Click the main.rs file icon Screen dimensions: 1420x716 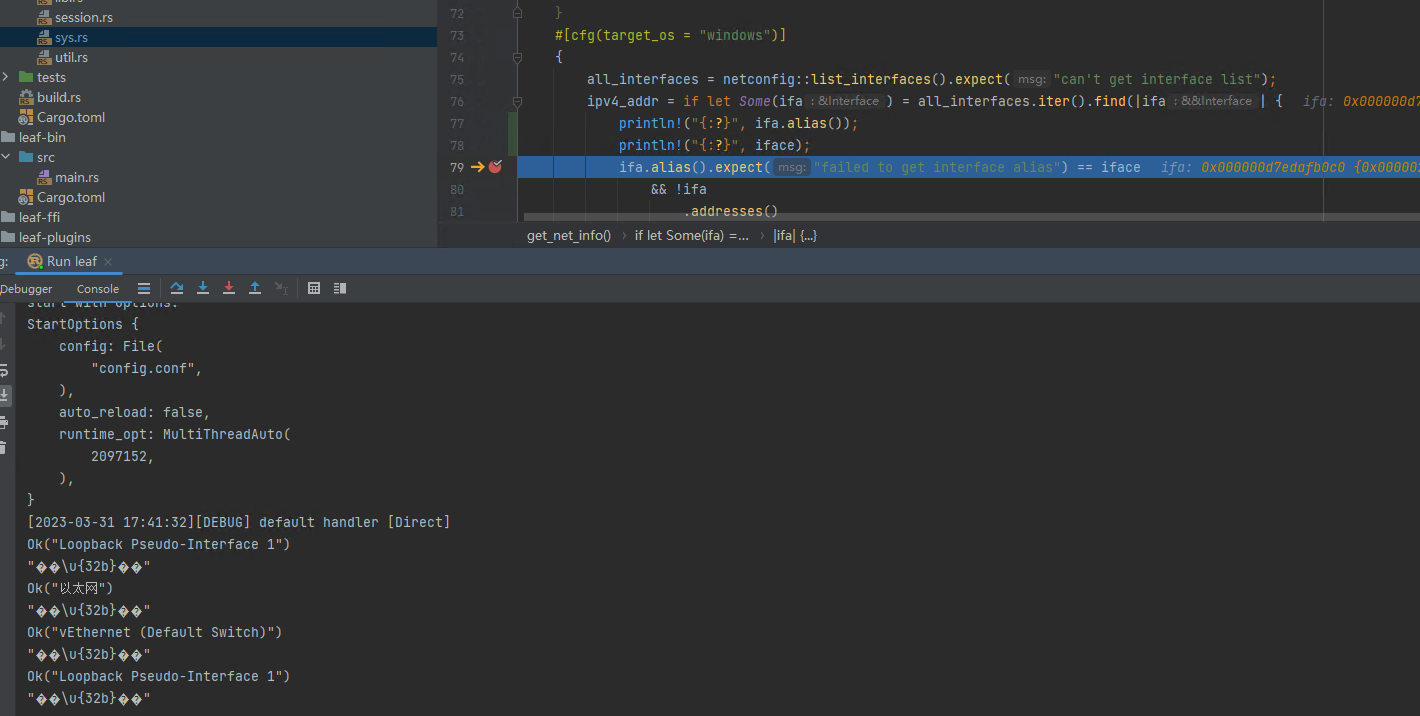44,177
